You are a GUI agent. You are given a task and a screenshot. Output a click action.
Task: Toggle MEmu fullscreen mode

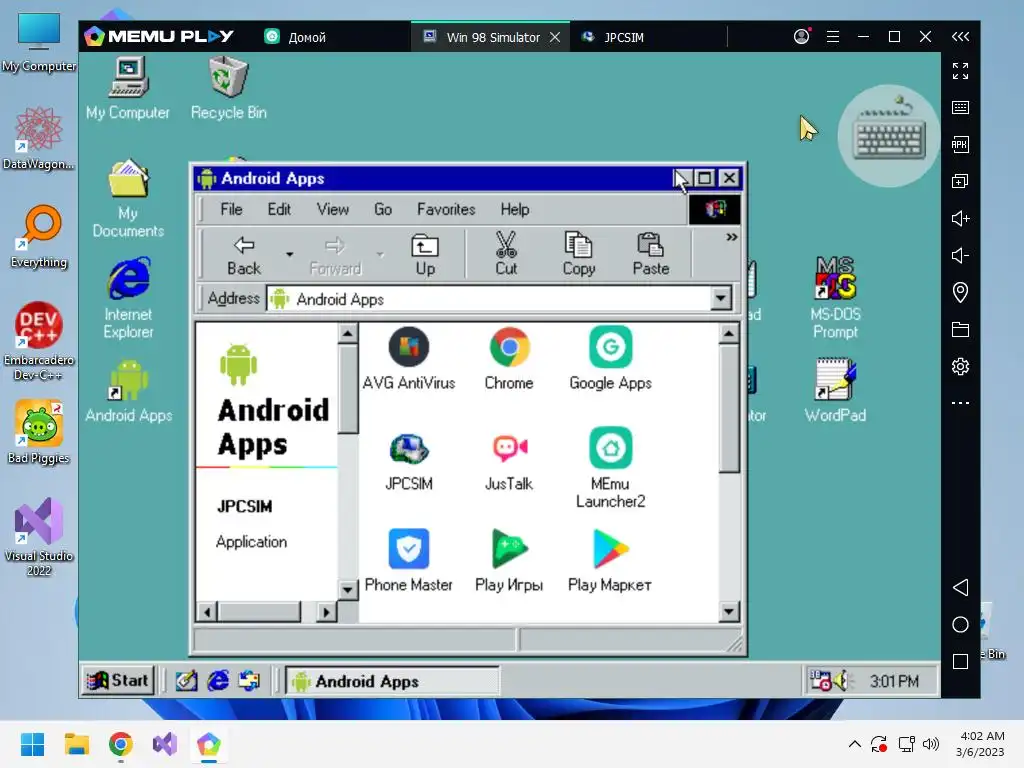960,71
